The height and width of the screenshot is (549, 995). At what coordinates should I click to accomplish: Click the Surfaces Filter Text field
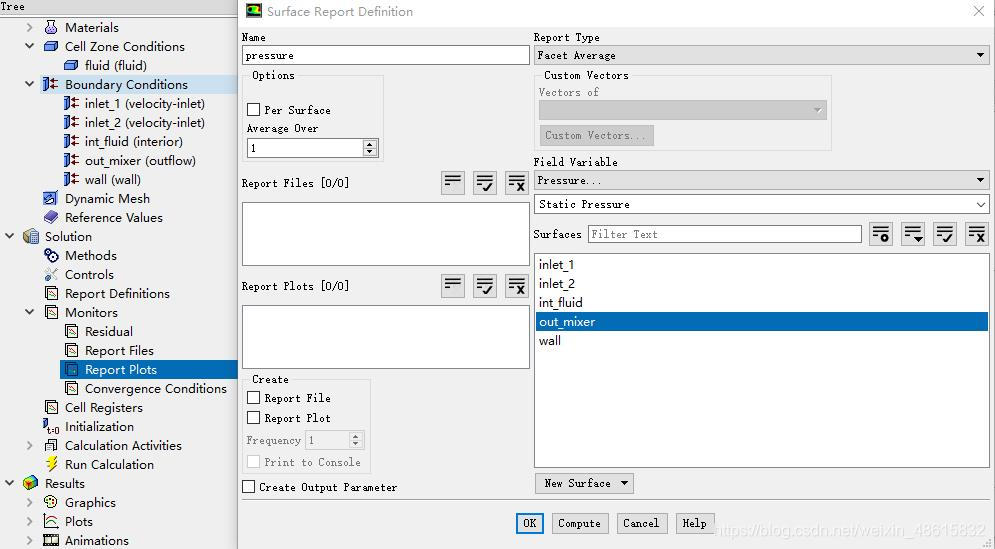coord(724,234)
